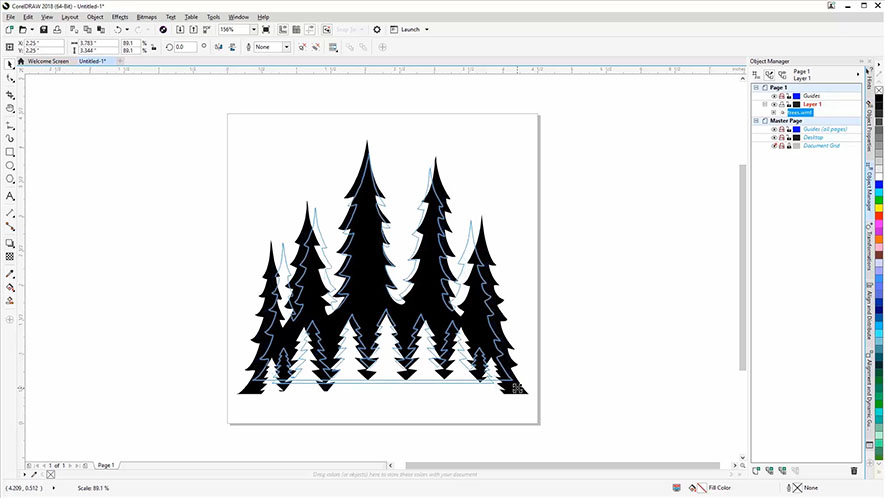Hide the Guides layer on Page 1

(x=774, y=96)
